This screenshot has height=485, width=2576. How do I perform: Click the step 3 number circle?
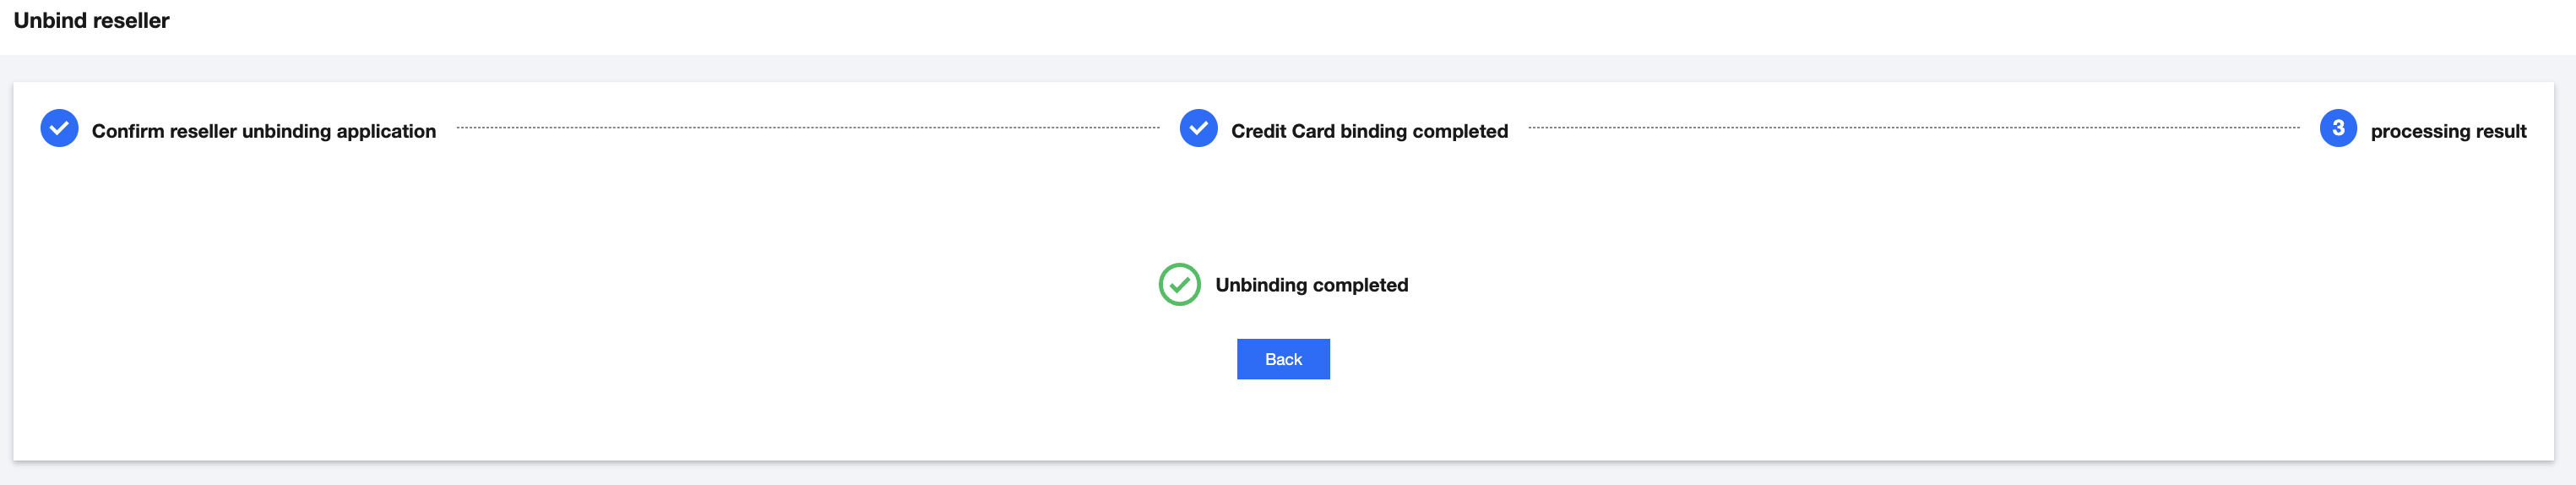pos(2337,128)
